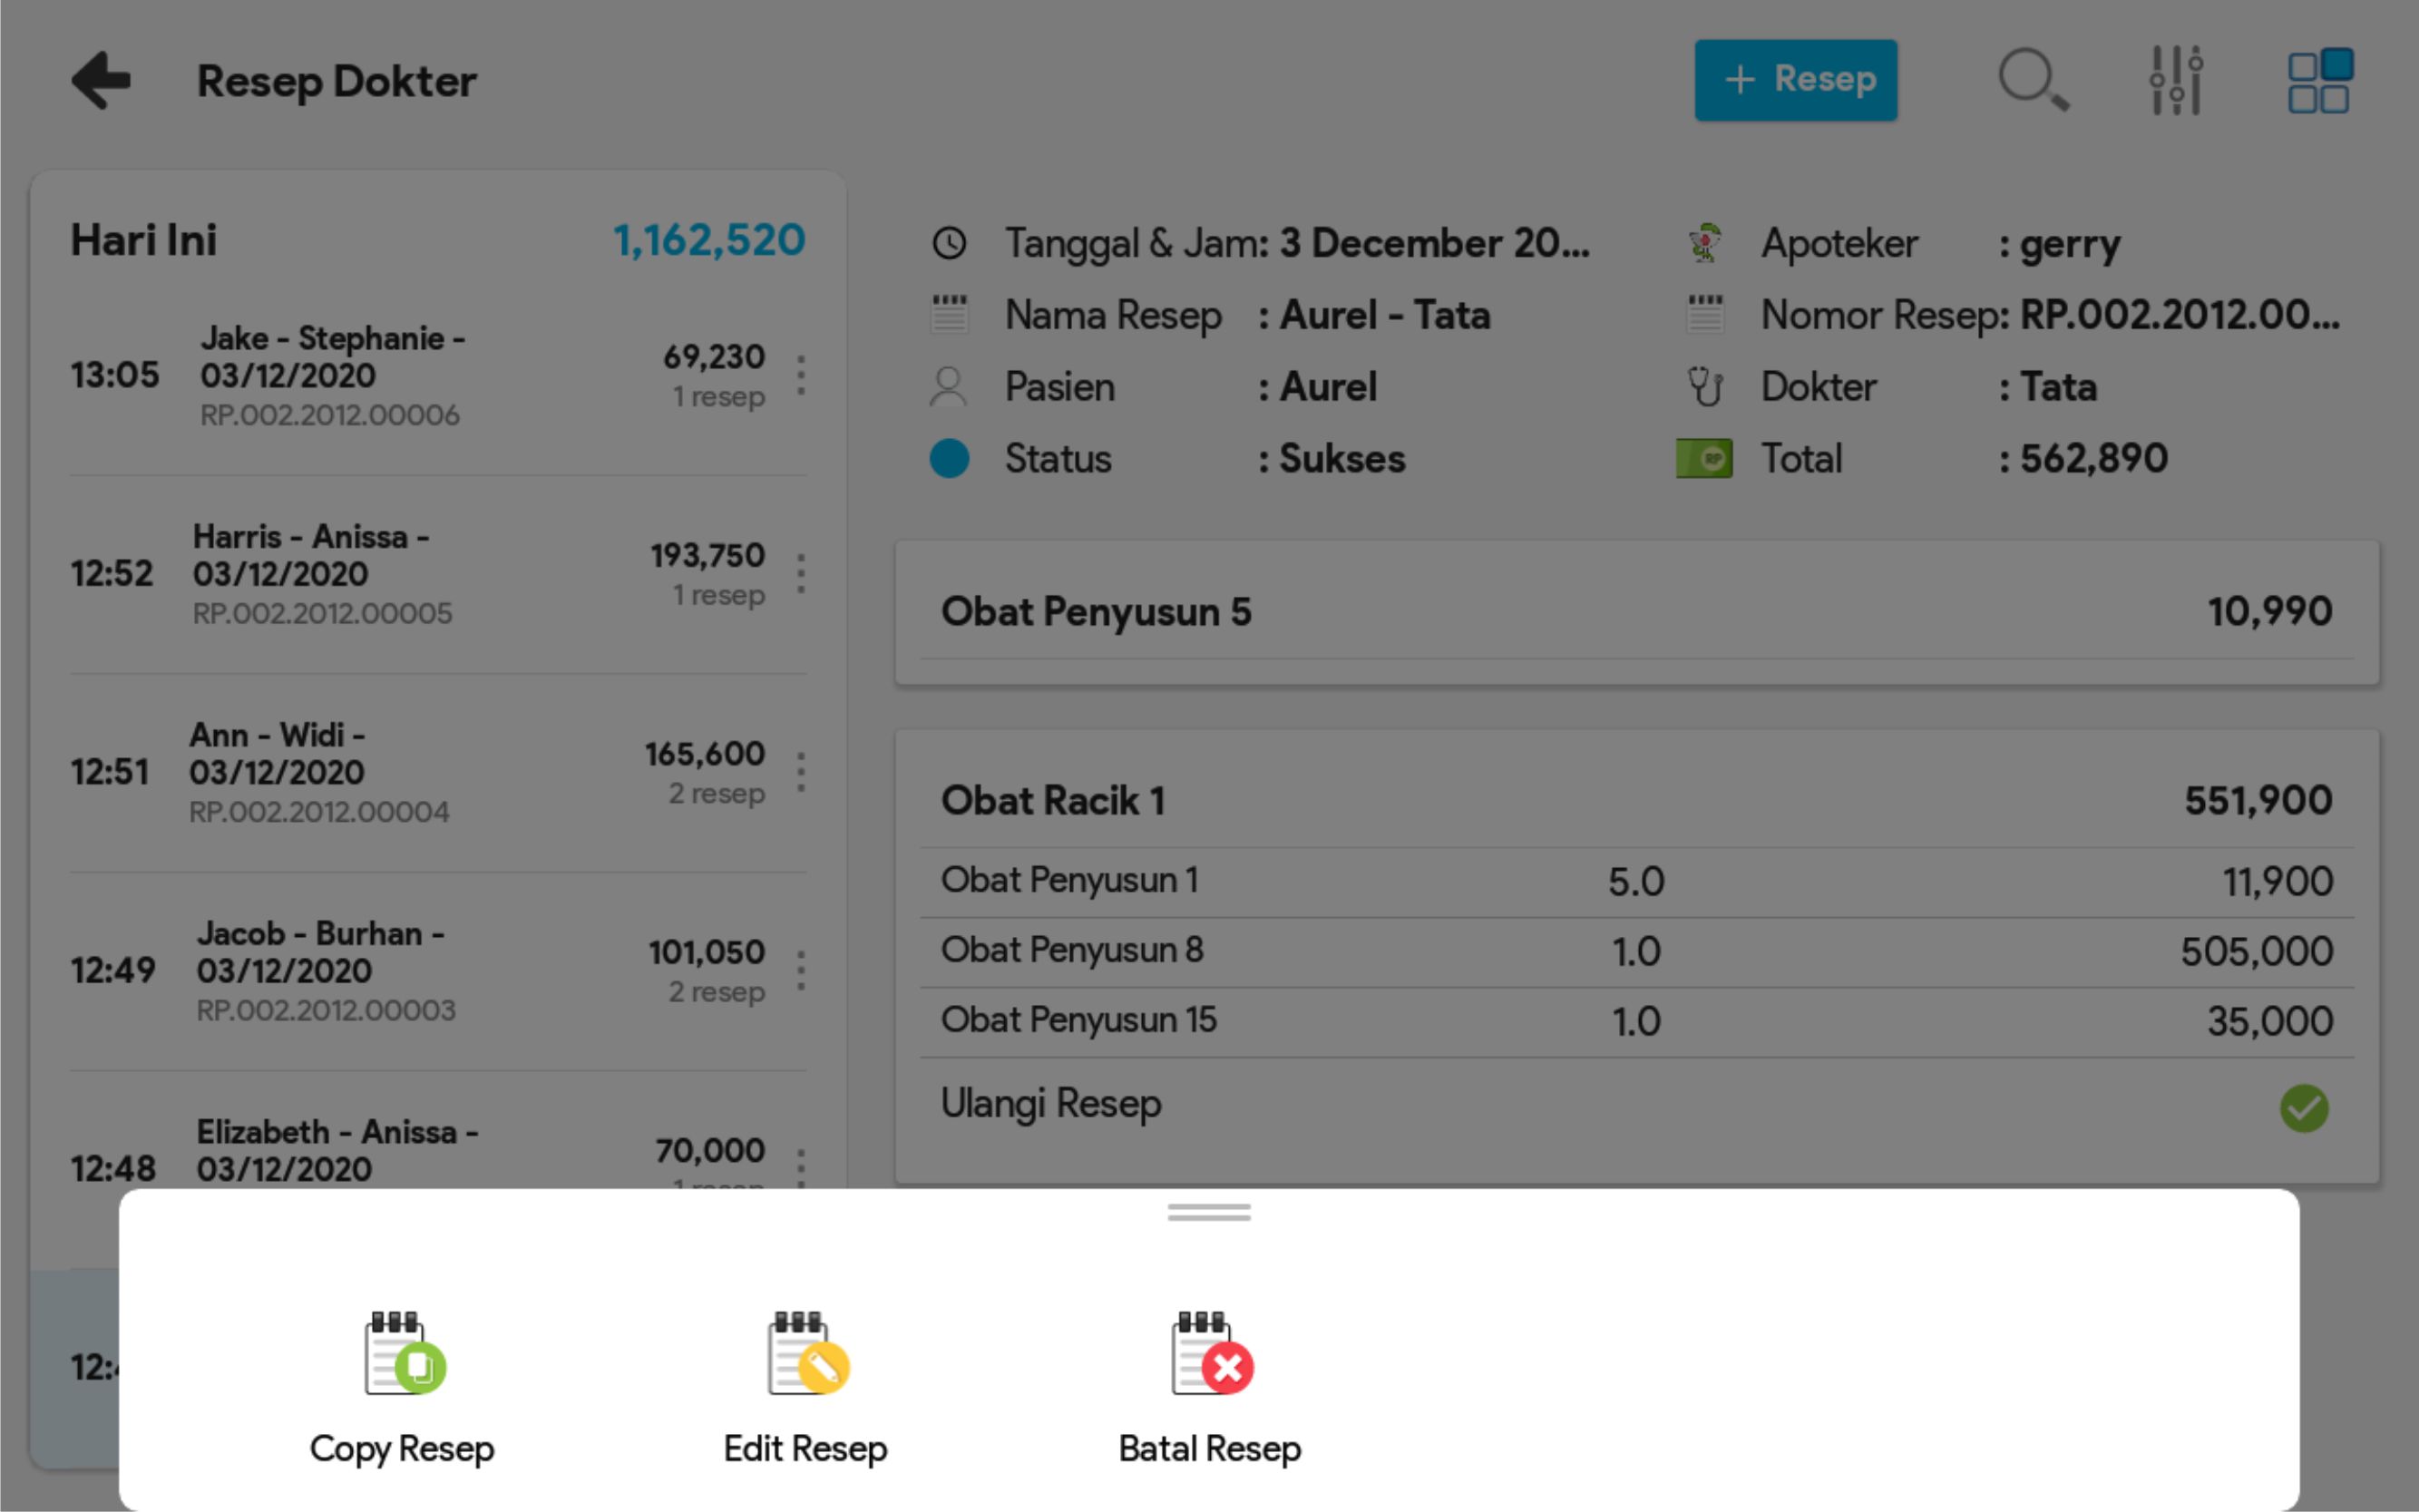This screenshot has height=1512, width=2419.
Task: Open the filter sliders icon
Action: pos(2176,80)
